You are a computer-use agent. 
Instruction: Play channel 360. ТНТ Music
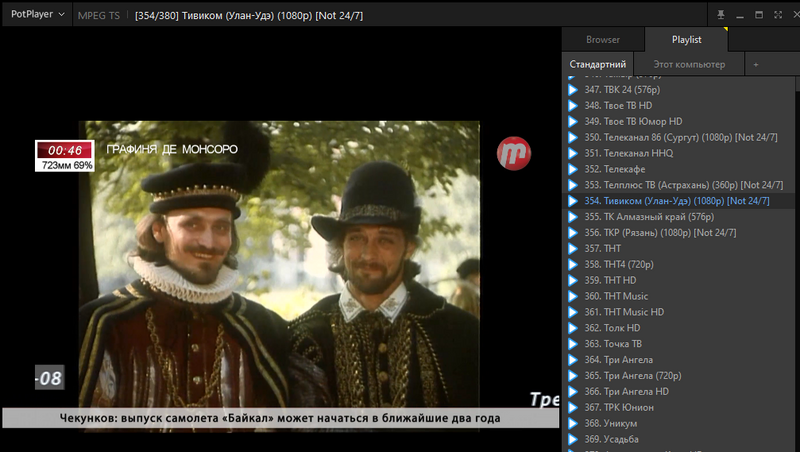click(x=680, y=296)
